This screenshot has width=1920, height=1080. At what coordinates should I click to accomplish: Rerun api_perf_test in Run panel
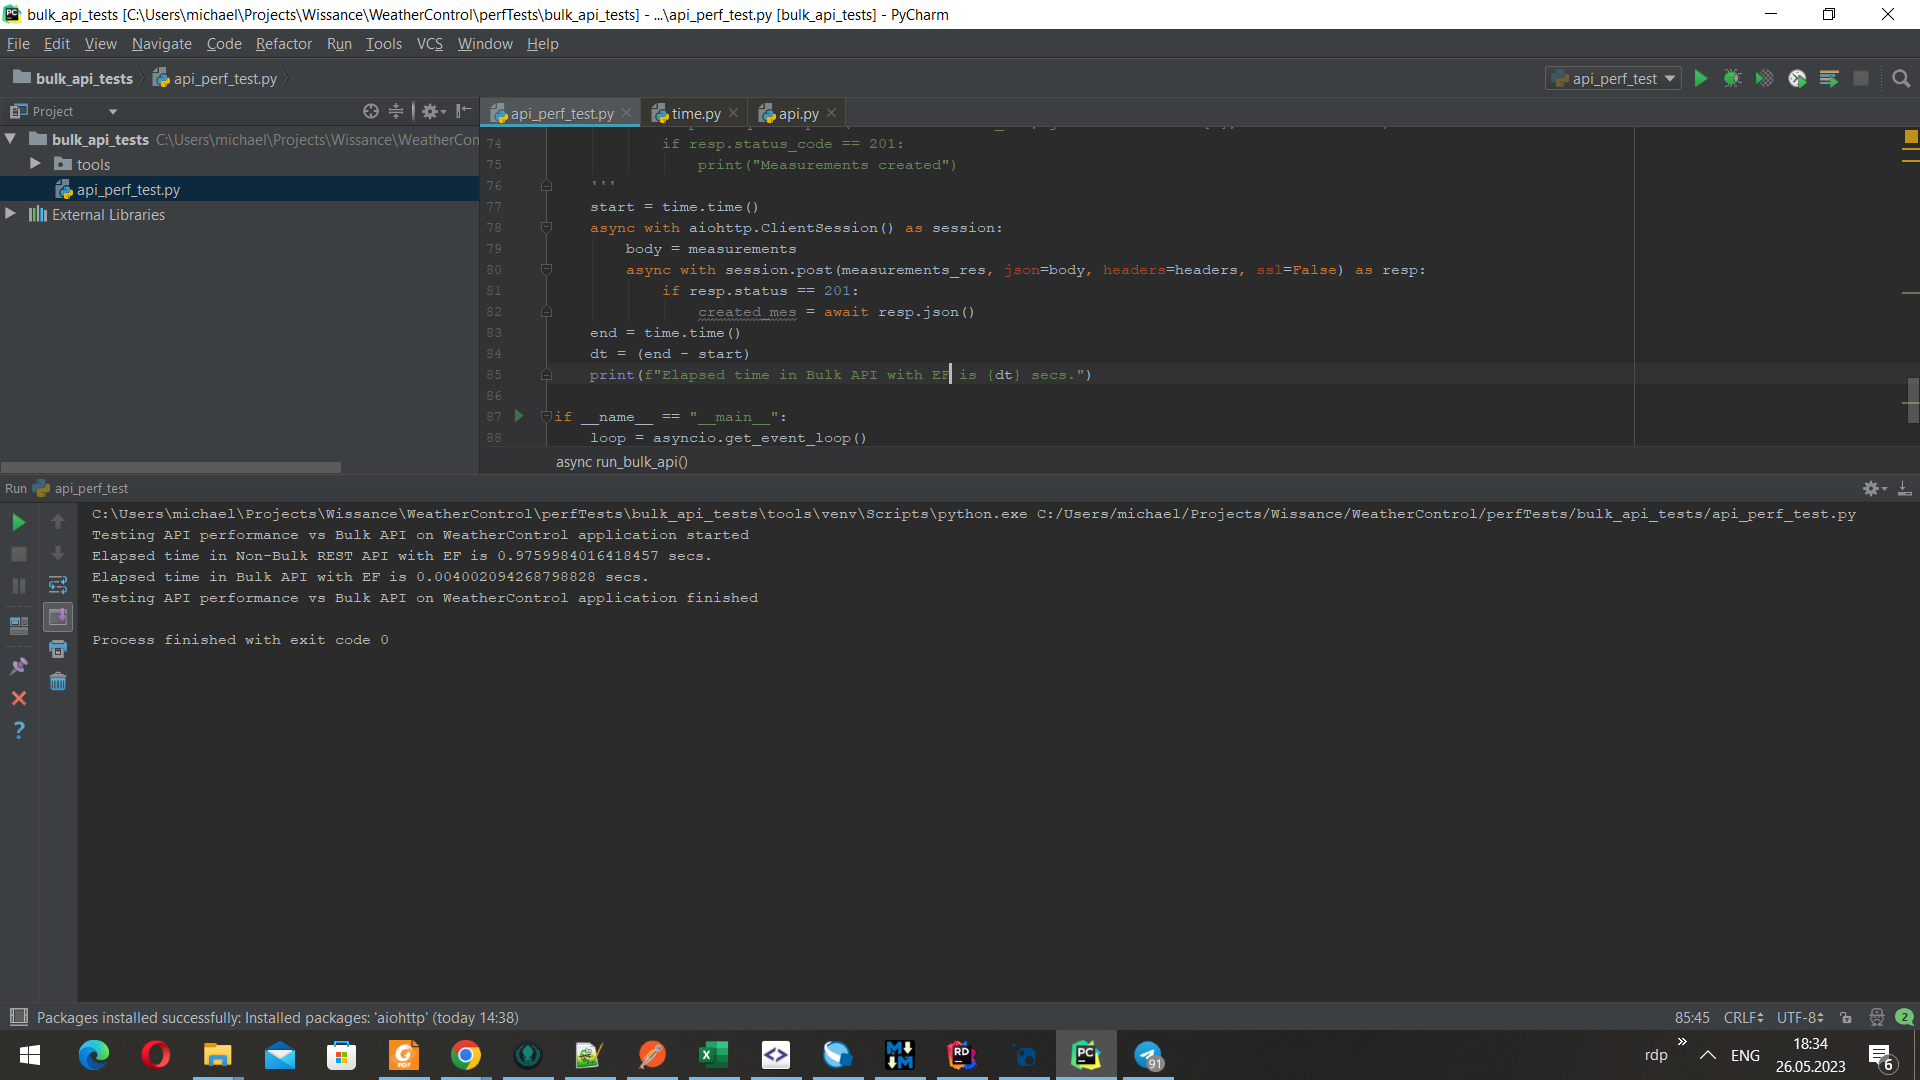coord(18,522)
